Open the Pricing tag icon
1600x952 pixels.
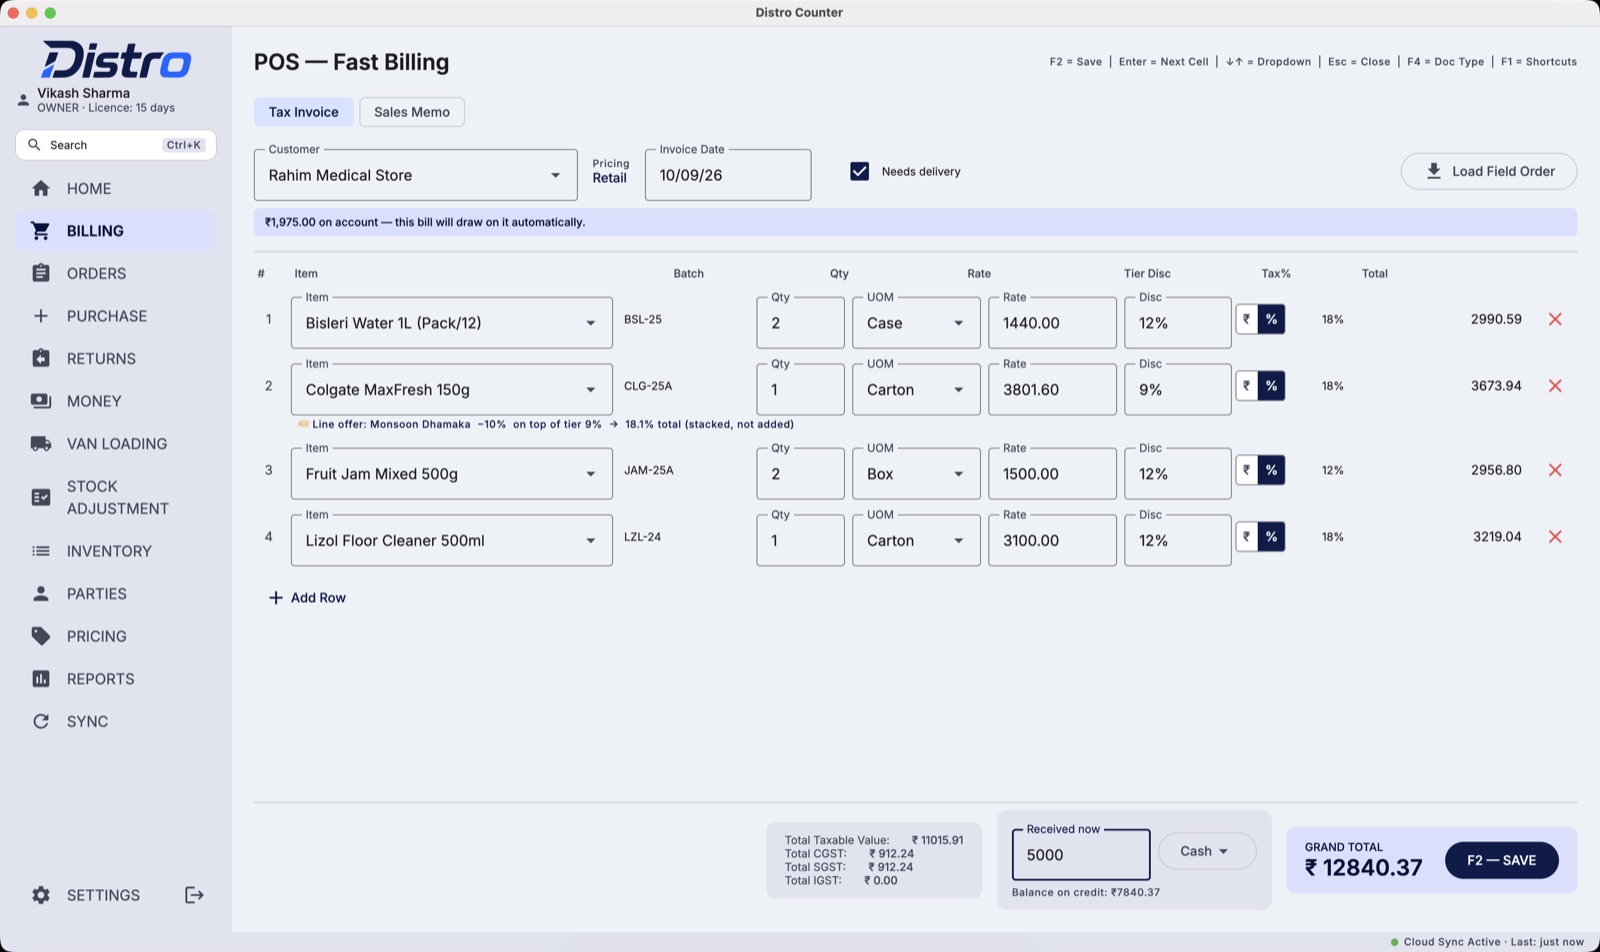pos(41,636)
